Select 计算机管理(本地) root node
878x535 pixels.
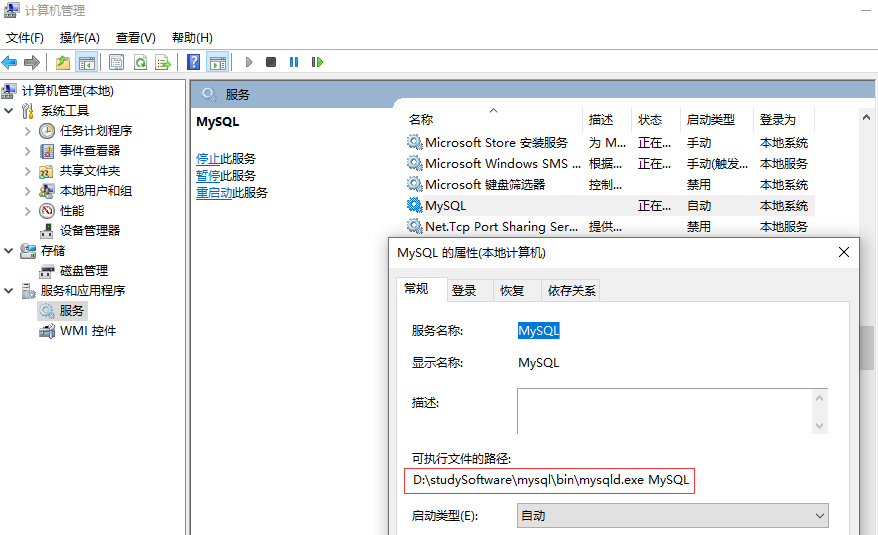pos(67,91)
